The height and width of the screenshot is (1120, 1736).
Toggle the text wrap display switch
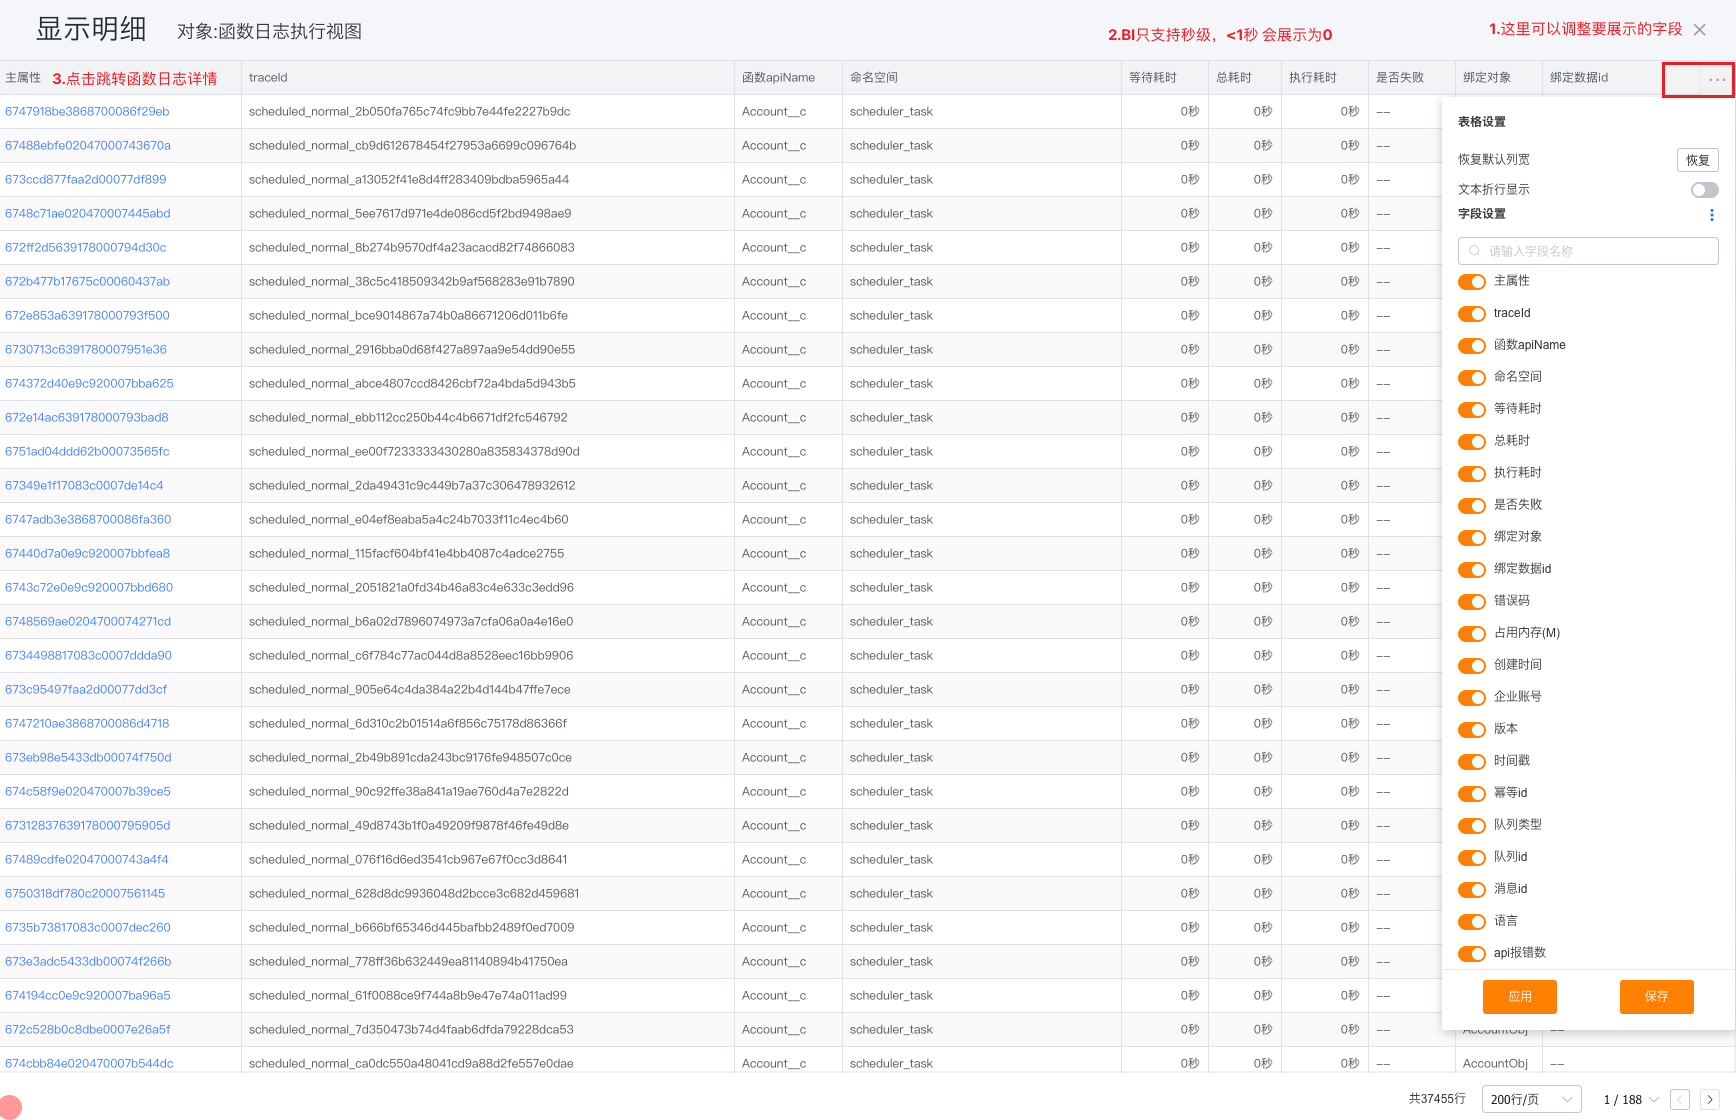coord(1704,190)
